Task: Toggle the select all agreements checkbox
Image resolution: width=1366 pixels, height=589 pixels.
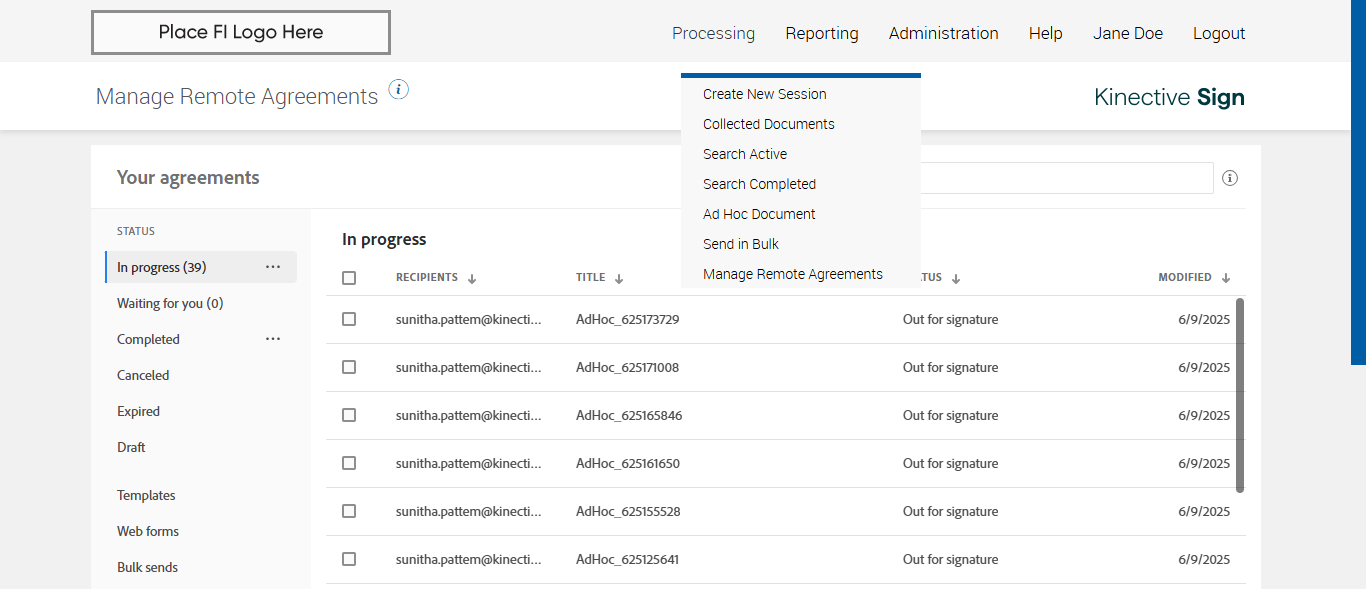Action: click(x=349, y=278)
